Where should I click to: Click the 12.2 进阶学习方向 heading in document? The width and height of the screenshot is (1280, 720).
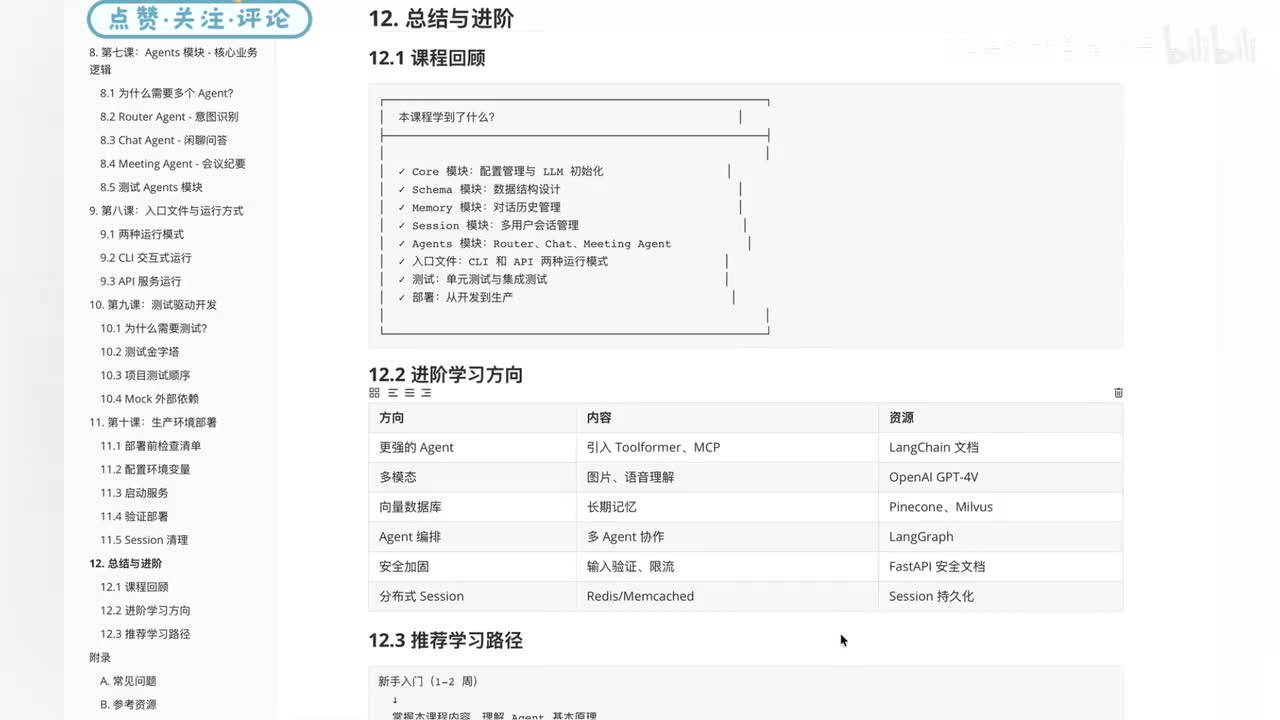click(x=446, y=375)
